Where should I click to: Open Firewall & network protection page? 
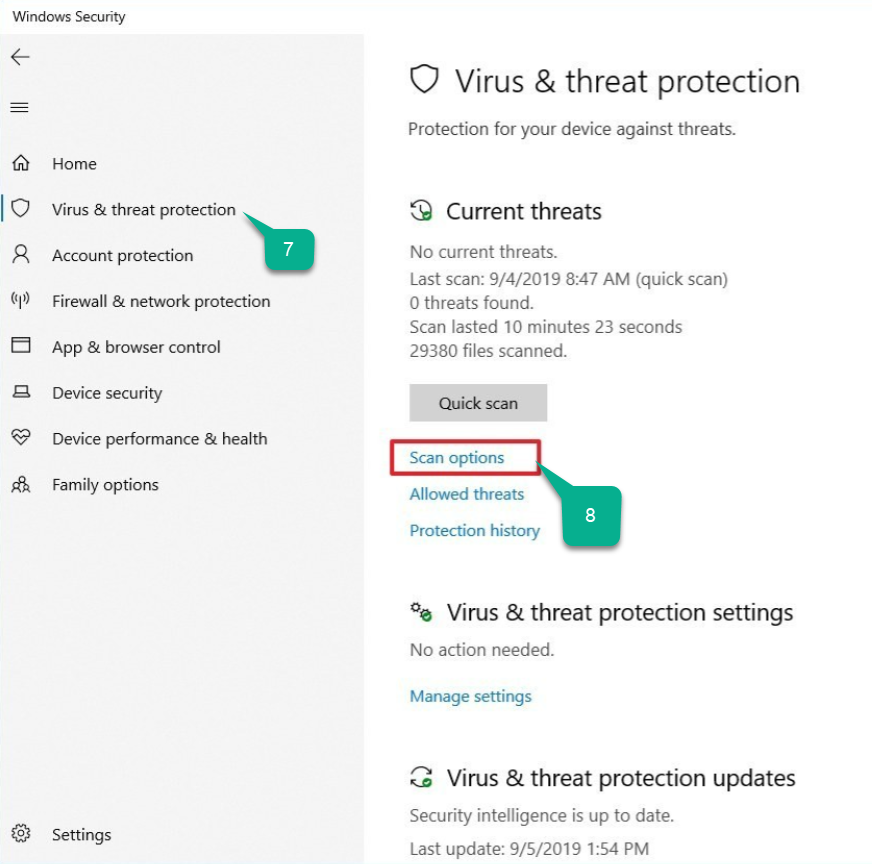[x=161, y=301]
